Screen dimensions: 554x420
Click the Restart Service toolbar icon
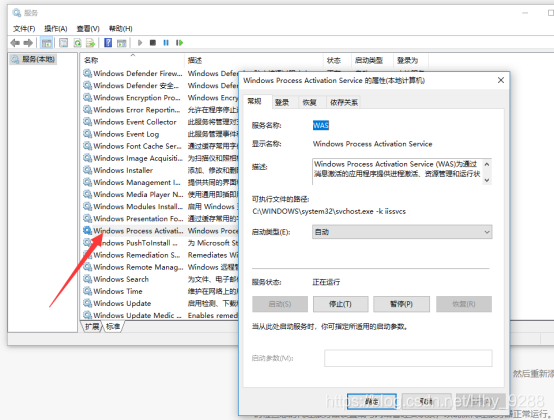(x=179, y=43)
